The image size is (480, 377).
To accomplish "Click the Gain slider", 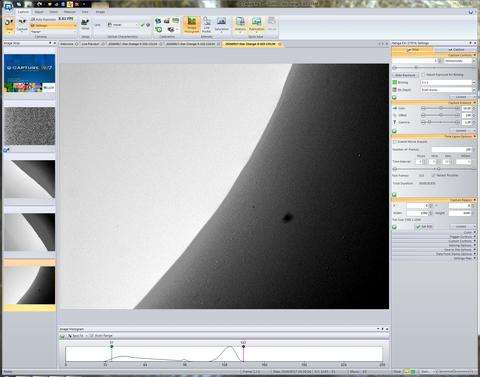I will click(441, 108).
